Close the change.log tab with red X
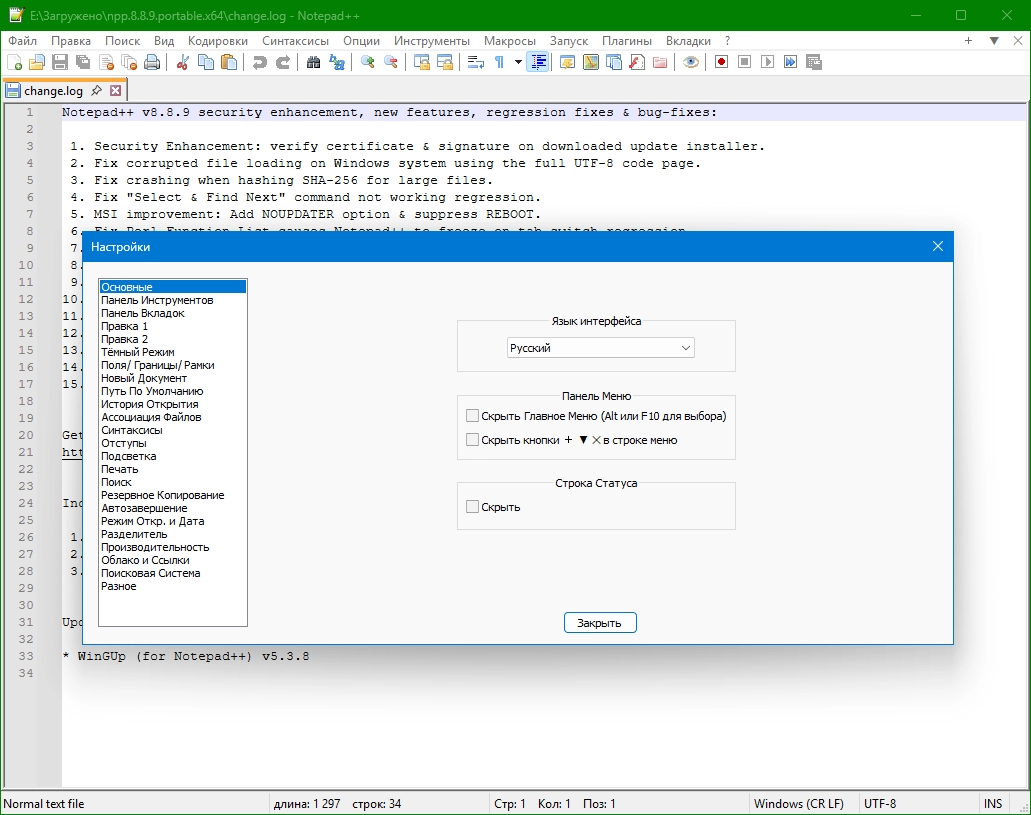Viewport: 1031px width, 815px height. coord(116,90)
